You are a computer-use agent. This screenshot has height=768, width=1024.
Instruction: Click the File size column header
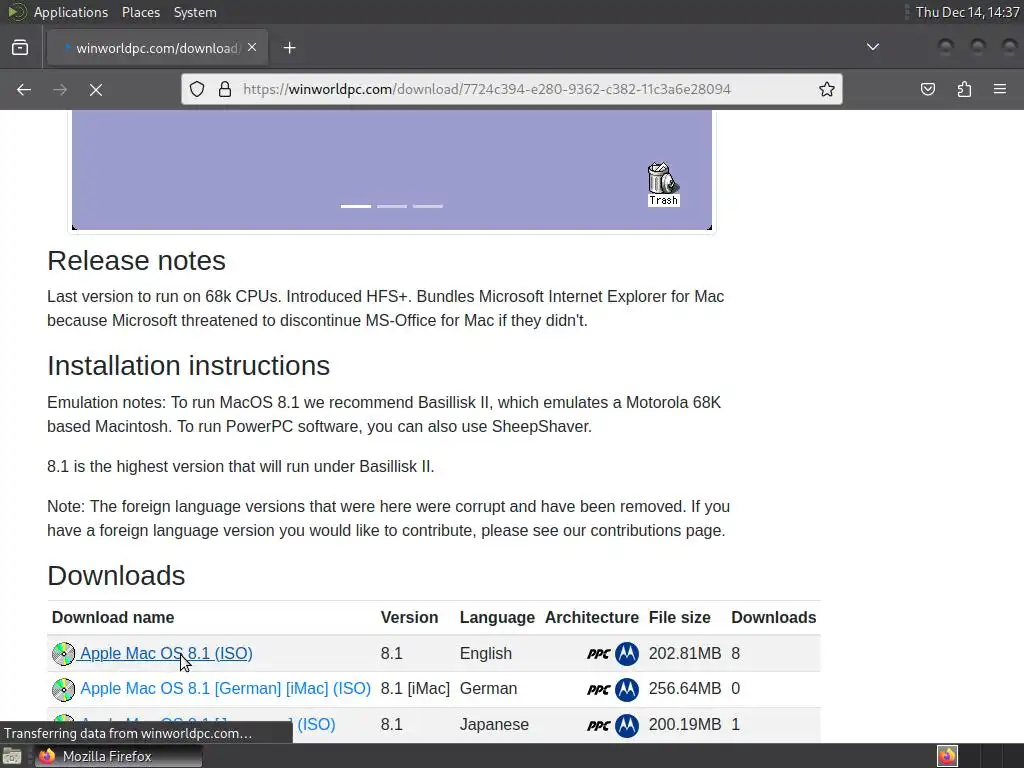pos(679,617)
